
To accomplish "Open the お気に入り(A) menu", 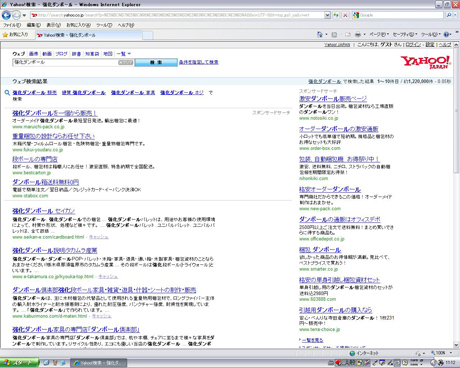I will coord(79,25).
